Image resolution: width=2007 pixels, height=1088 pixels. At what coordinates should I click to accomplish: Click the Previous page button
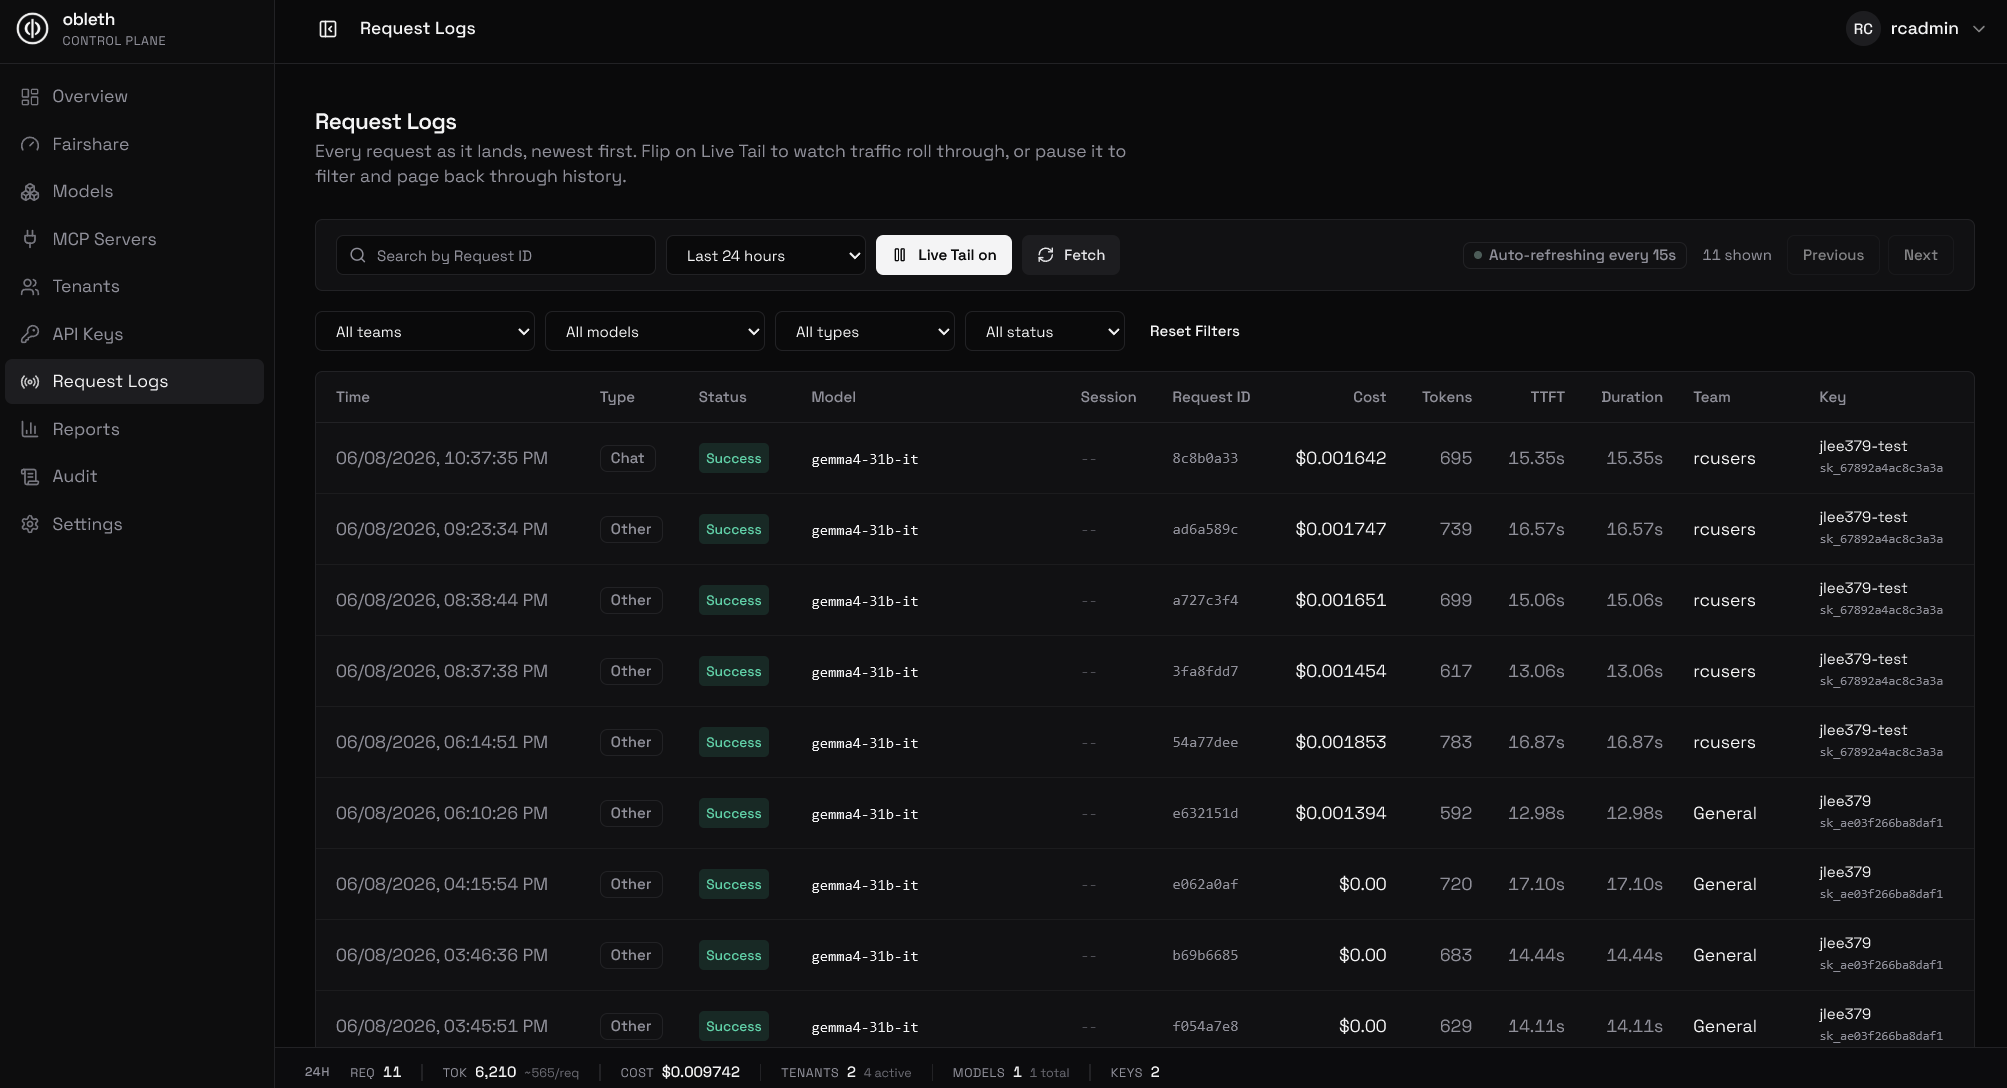tap(1833, 255)
